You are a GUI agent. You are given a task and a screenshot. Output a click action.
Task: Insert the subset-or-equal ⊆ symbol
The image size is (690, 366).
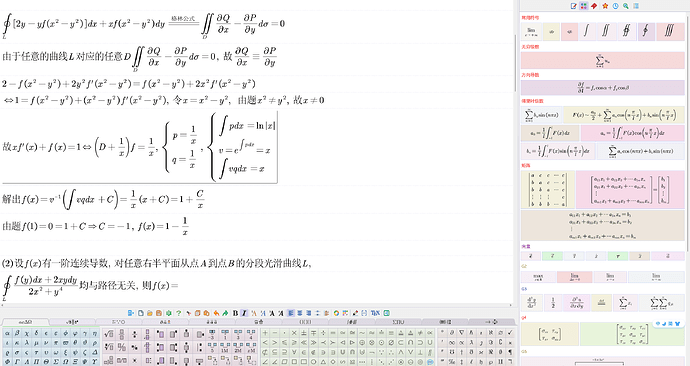[275, 352]
